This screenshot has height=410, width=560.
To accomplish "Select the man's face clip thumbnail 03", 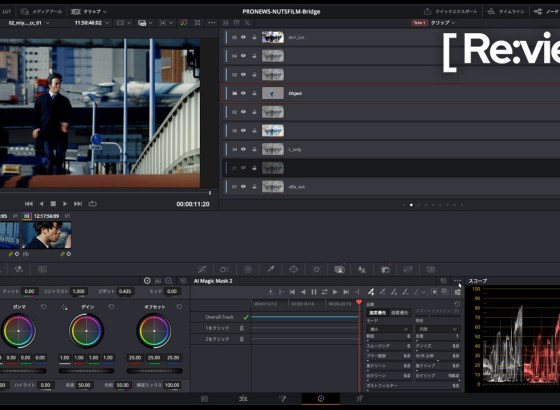I will (x=47, y=235).
